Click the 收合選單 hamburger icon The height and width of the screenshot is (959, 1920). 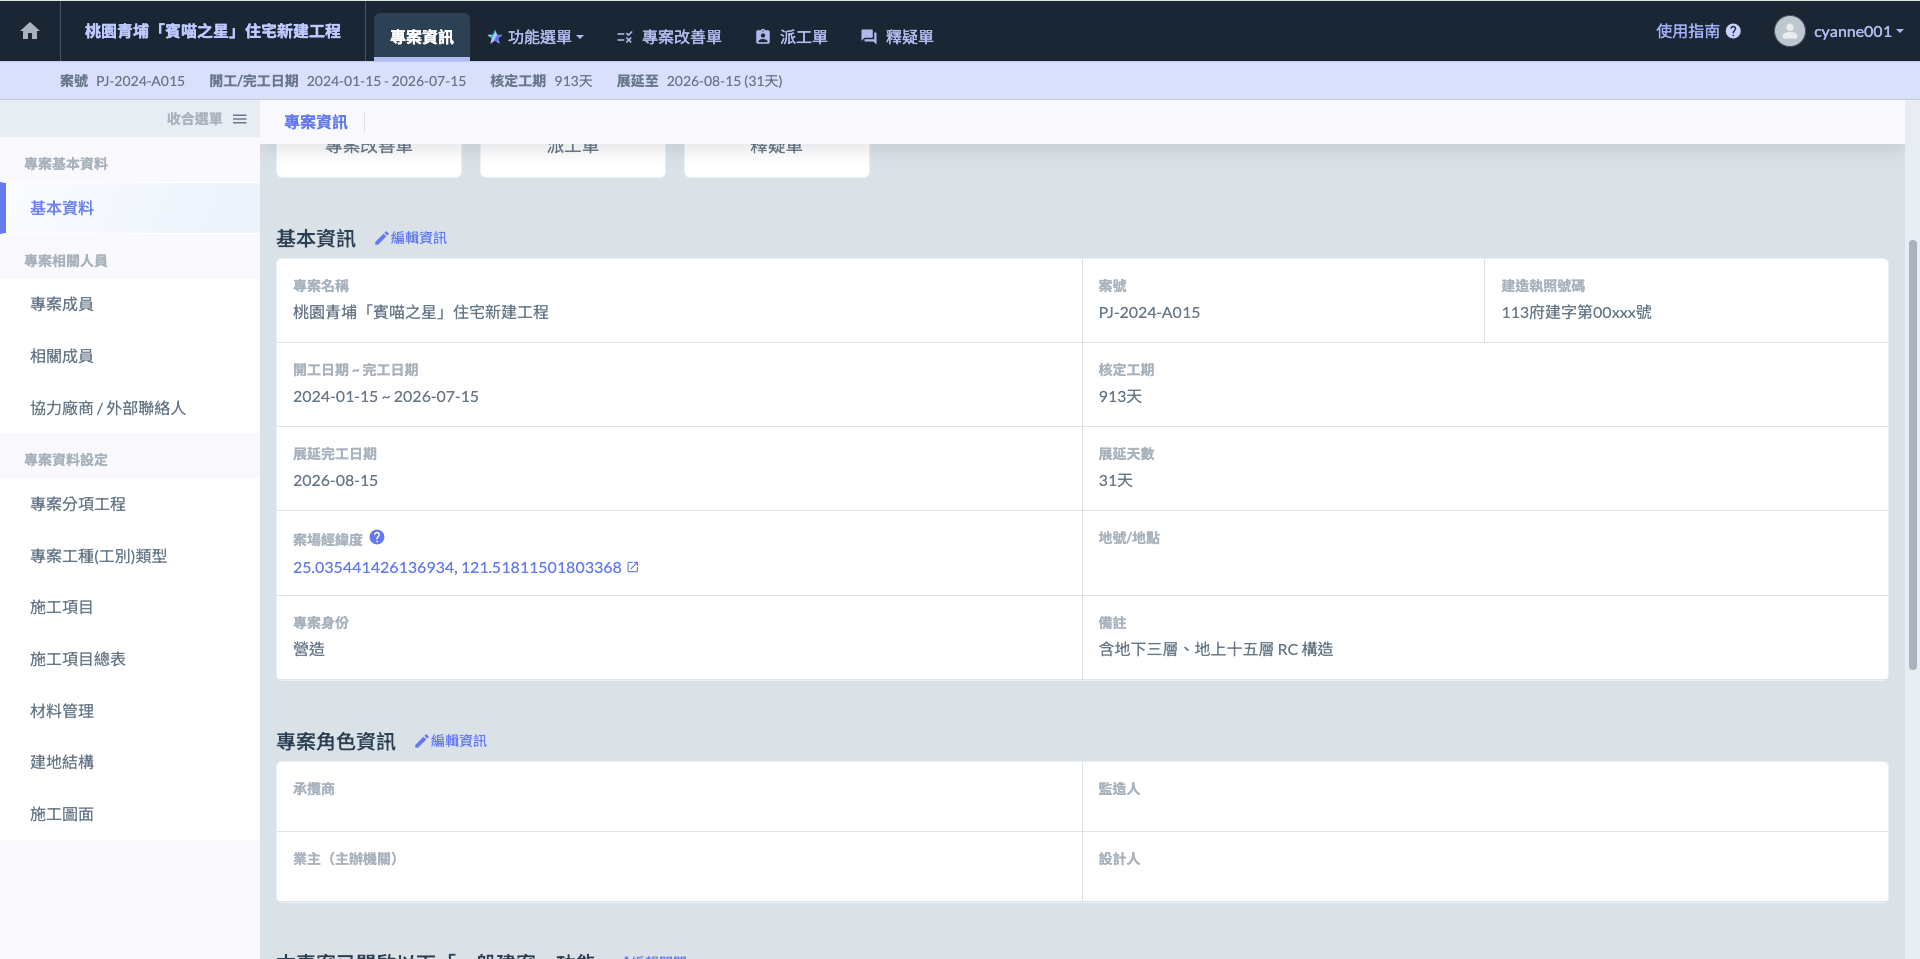coord(240,119)
